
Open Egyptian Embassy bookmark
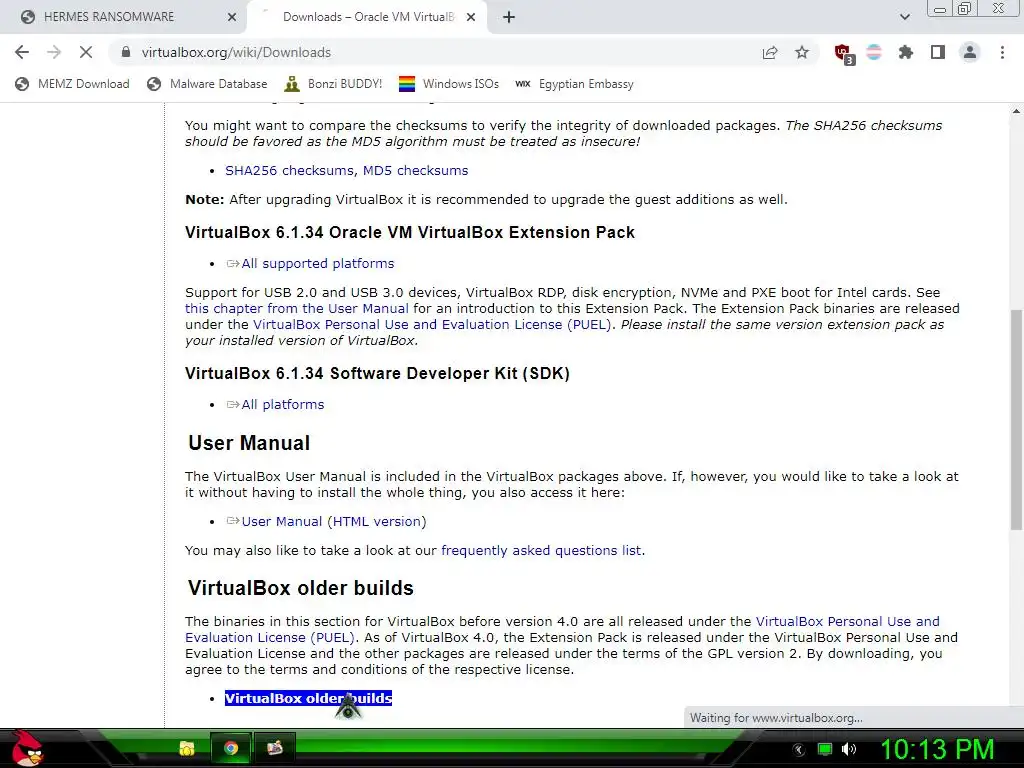(x=575, y=84)
